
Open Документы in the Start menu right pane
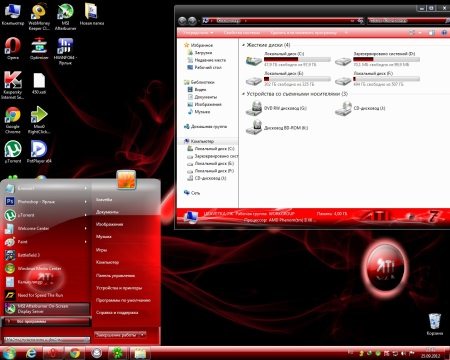(x=107, y=212)
